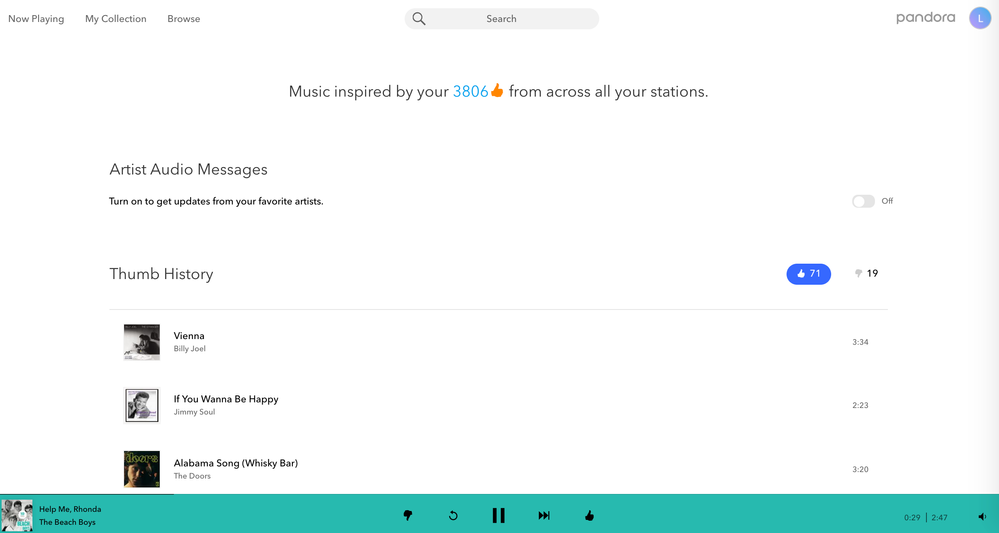Open the Browse page
Viewport: 999px width, 533px height.
(183, 19)
